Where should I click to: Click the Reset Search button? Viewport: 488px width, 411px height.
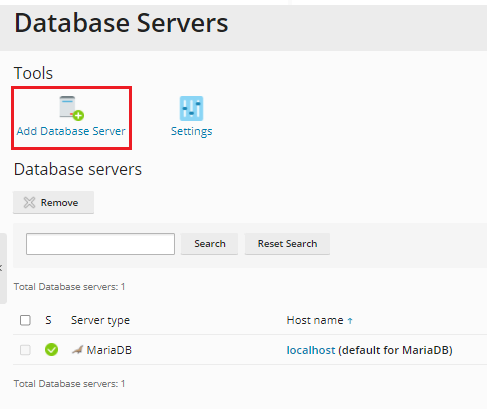click(287, 244)
